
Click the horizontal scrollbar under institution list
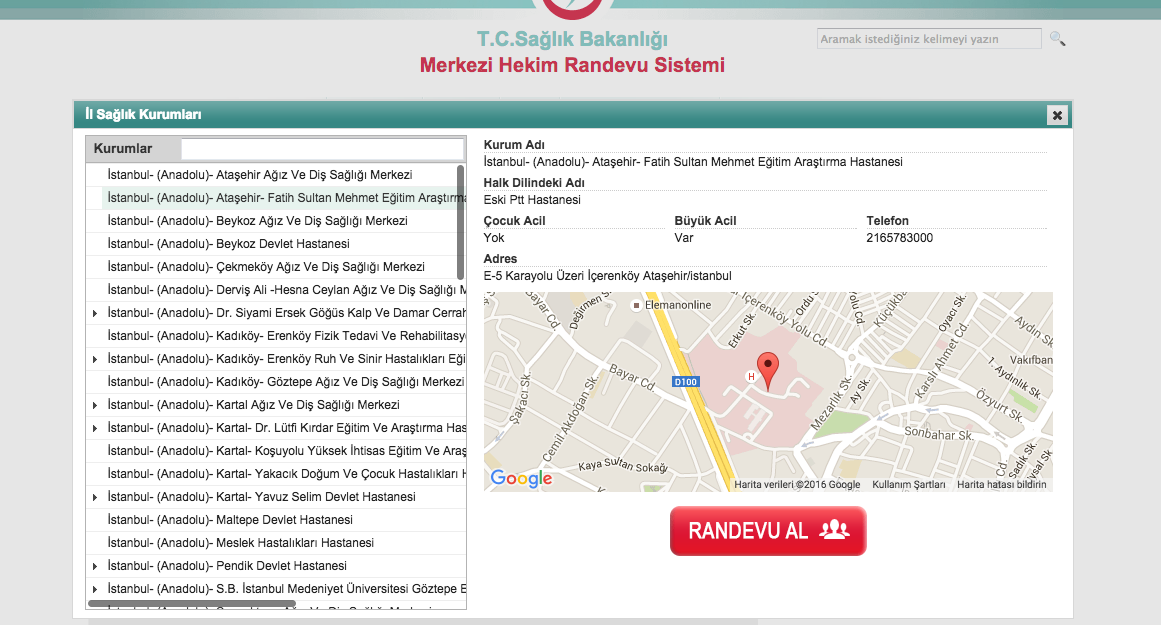tap(192, 604)
